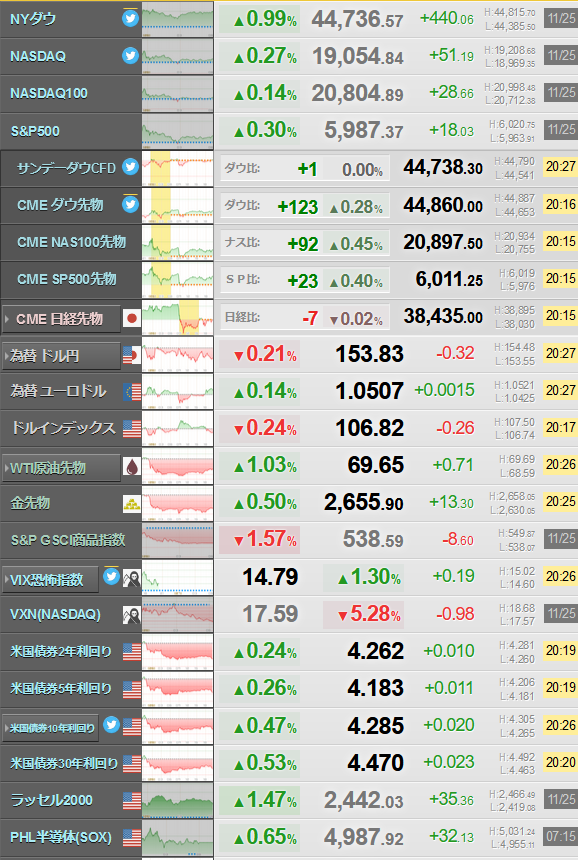Screen dimensions: 578x860
Task: Open the CME SP500先物 name link
Action: (x=67, y=279)
